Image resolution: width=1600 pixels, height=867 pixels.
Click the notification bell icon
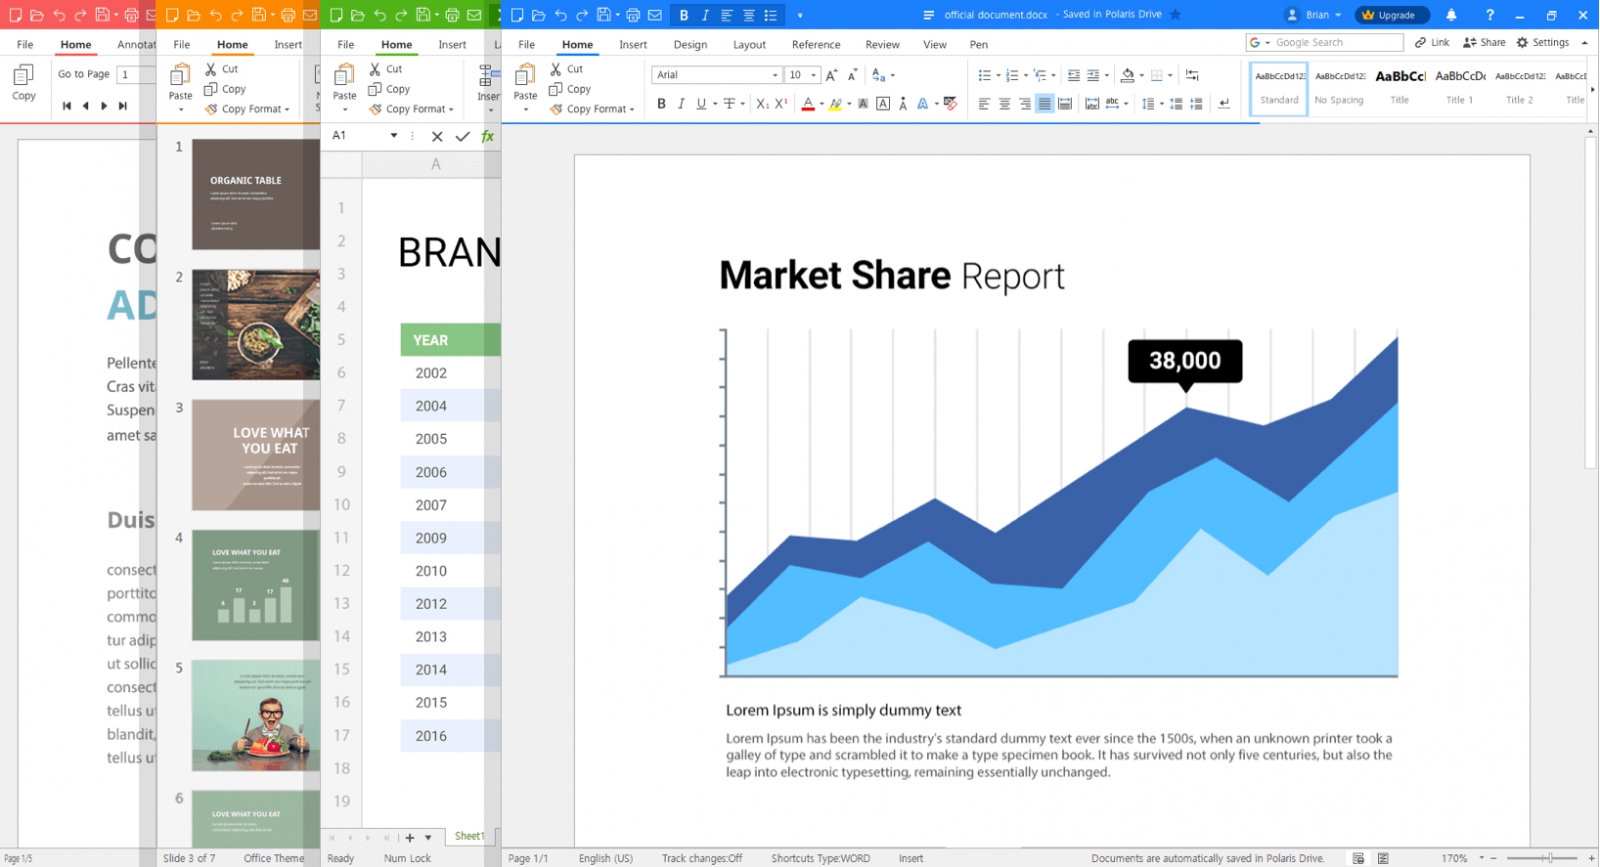click(x=1451, y=15)
